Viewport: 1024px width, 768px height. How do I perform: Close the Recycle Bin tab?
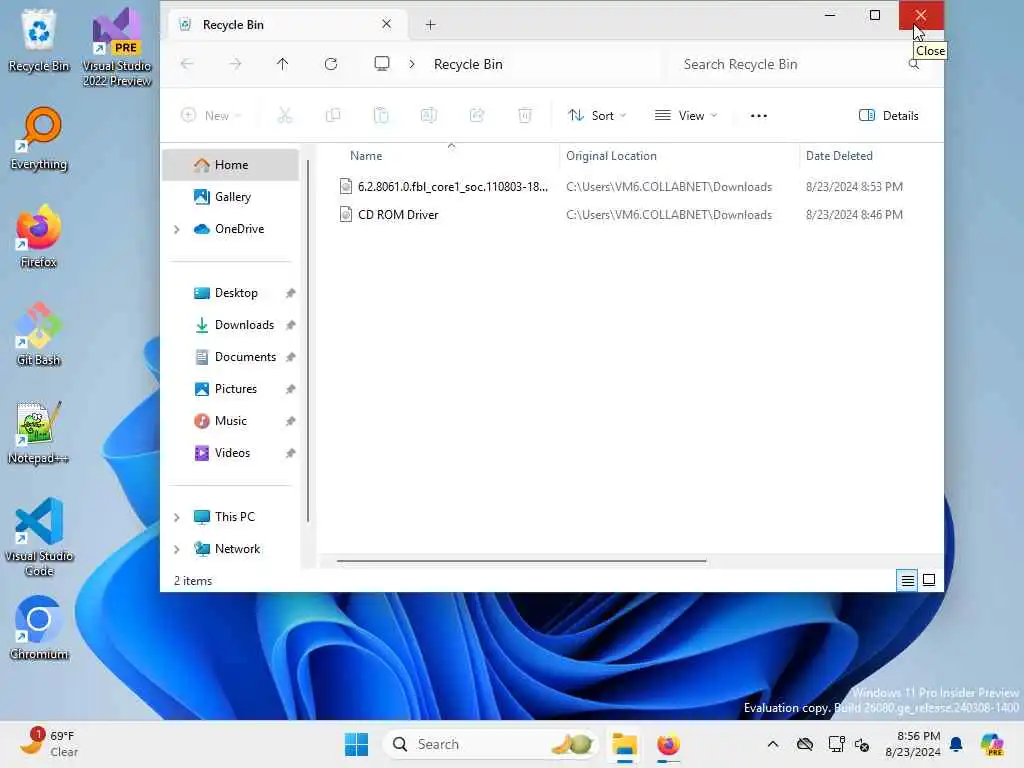[387, 24]
